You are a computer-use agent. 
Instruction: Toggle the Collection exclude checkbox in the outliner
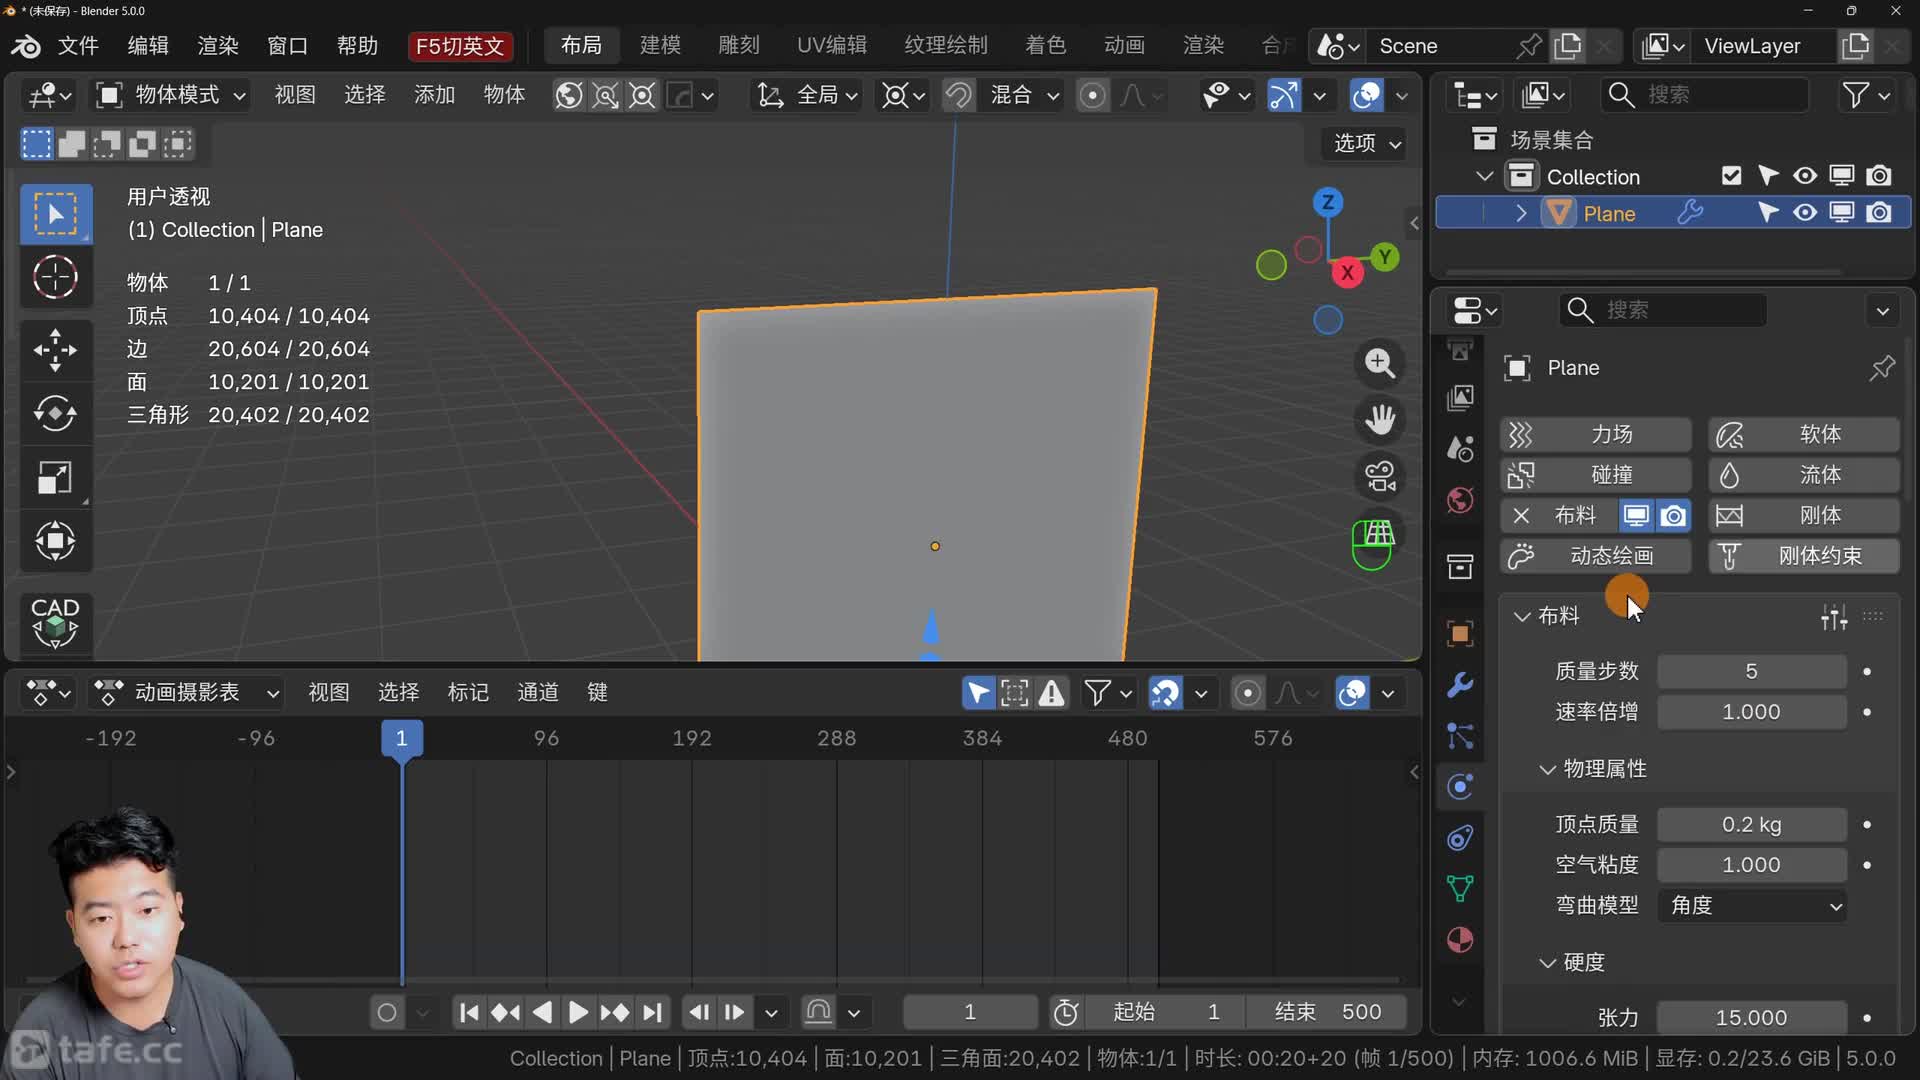(1731, 176)
